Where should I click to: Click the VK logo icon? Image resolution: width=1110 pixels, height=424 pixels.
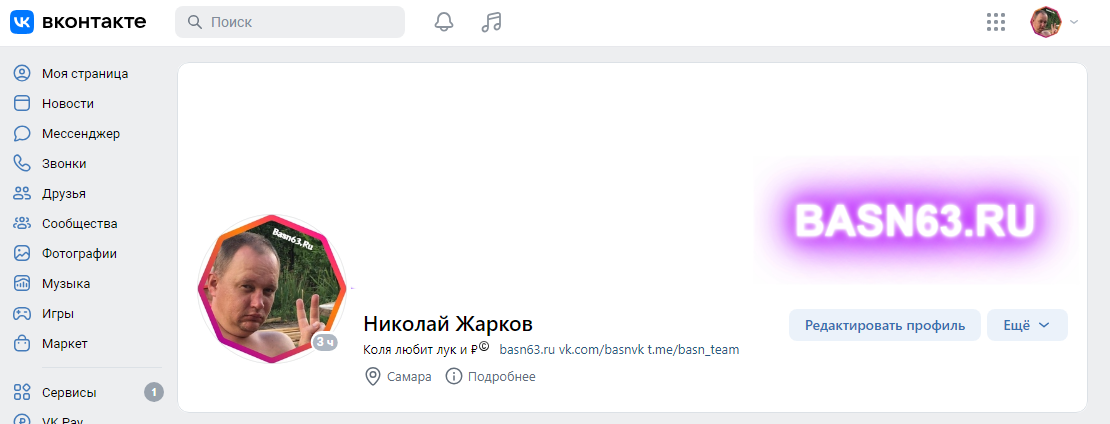click(x=21, y=22)
